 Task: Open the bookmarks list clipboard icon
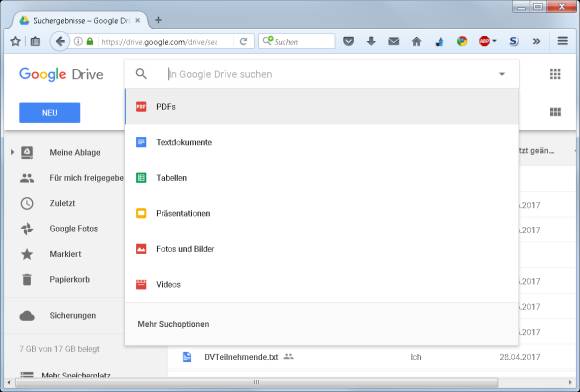(35, 41)
